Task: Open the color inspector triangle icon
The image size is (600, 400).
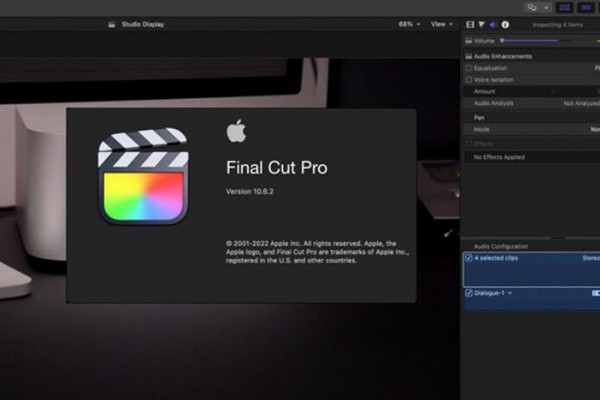Action: pyautogui.click(x=481, y=24)
